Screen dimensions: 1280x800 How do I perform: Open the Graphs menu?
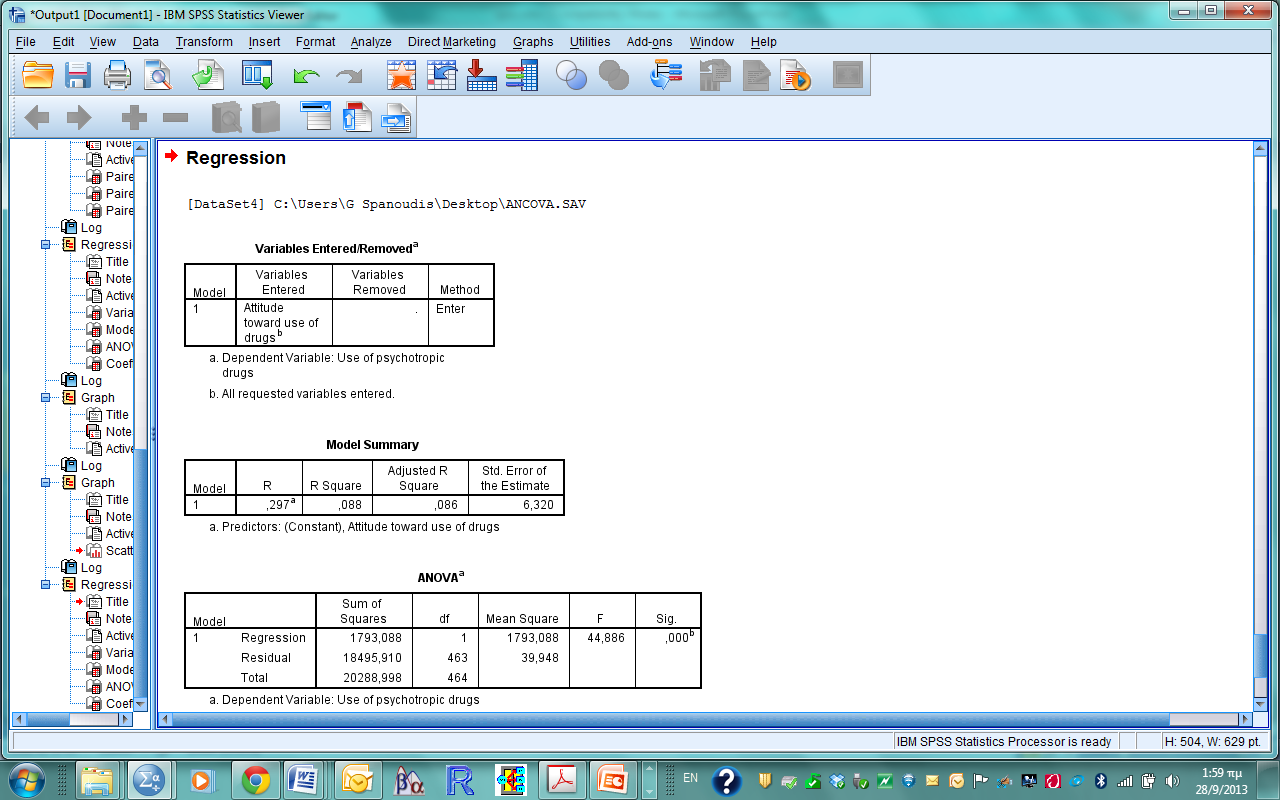533,42
